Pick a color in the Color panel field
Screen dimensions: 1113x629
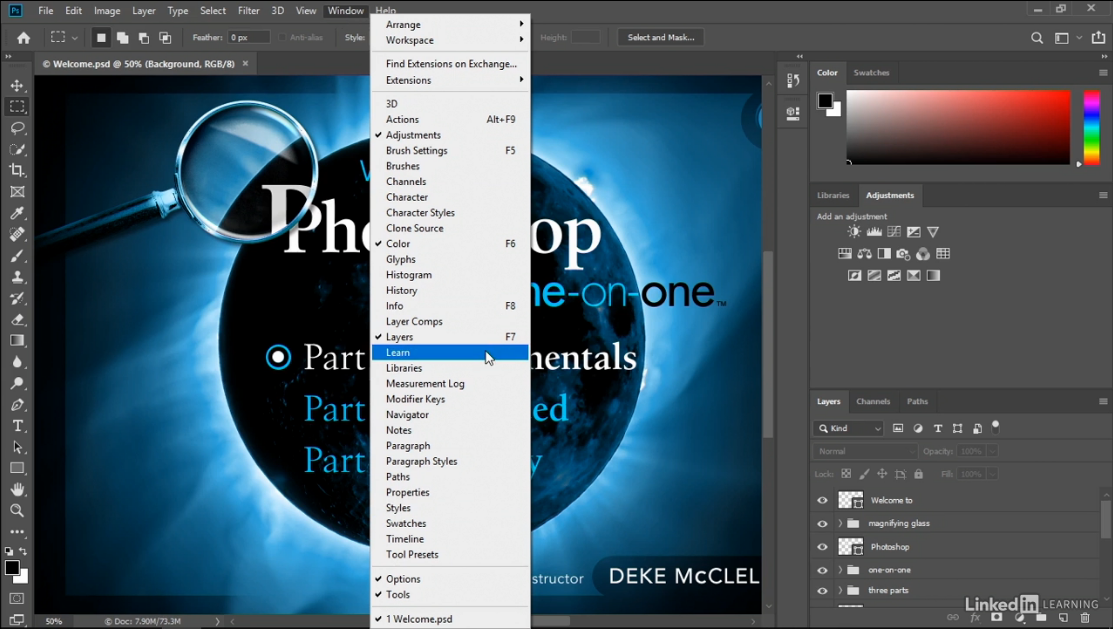pos(958,128)
